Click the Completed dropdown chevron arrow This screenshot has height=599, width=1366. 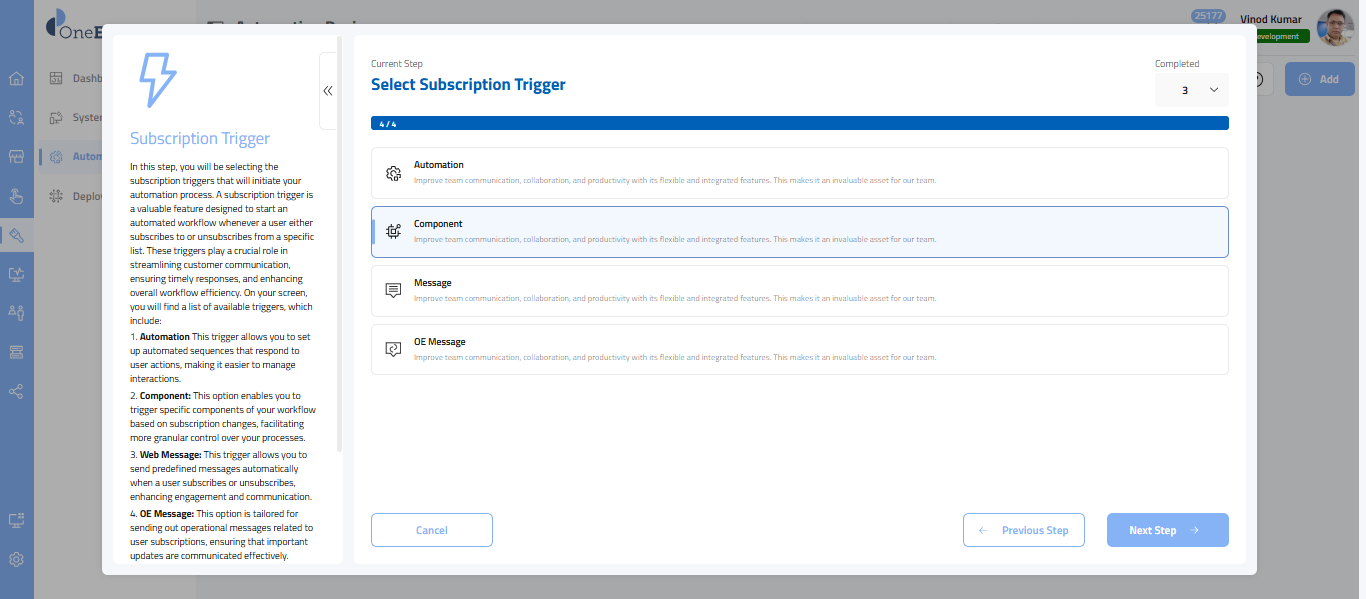[1214, 90]
